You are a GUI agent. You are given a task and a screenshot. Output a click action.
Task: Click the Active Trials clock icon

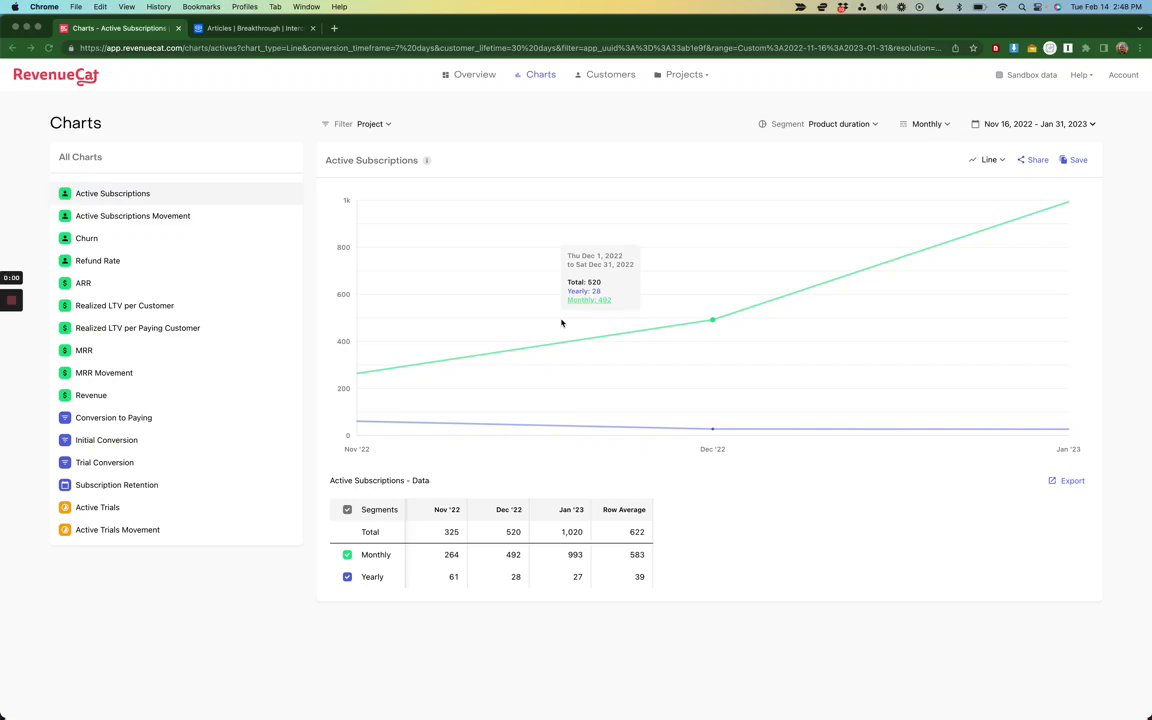(65, 507)
